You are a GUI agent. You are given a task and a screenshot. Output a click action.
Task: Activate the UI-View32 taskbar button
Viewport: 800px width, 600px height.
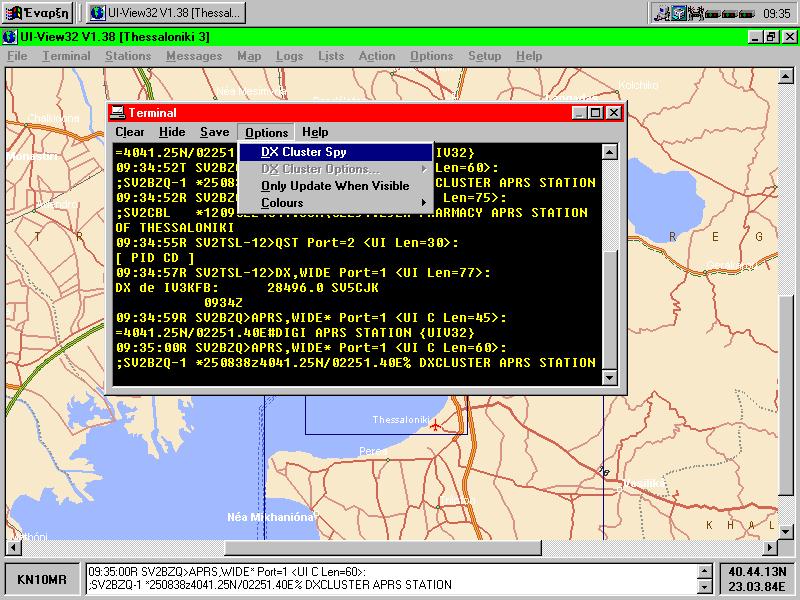point(166,13)
